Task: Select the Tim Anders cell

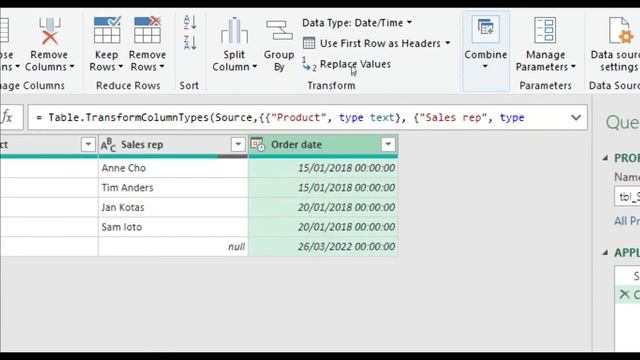Action: tap(173, 188)
